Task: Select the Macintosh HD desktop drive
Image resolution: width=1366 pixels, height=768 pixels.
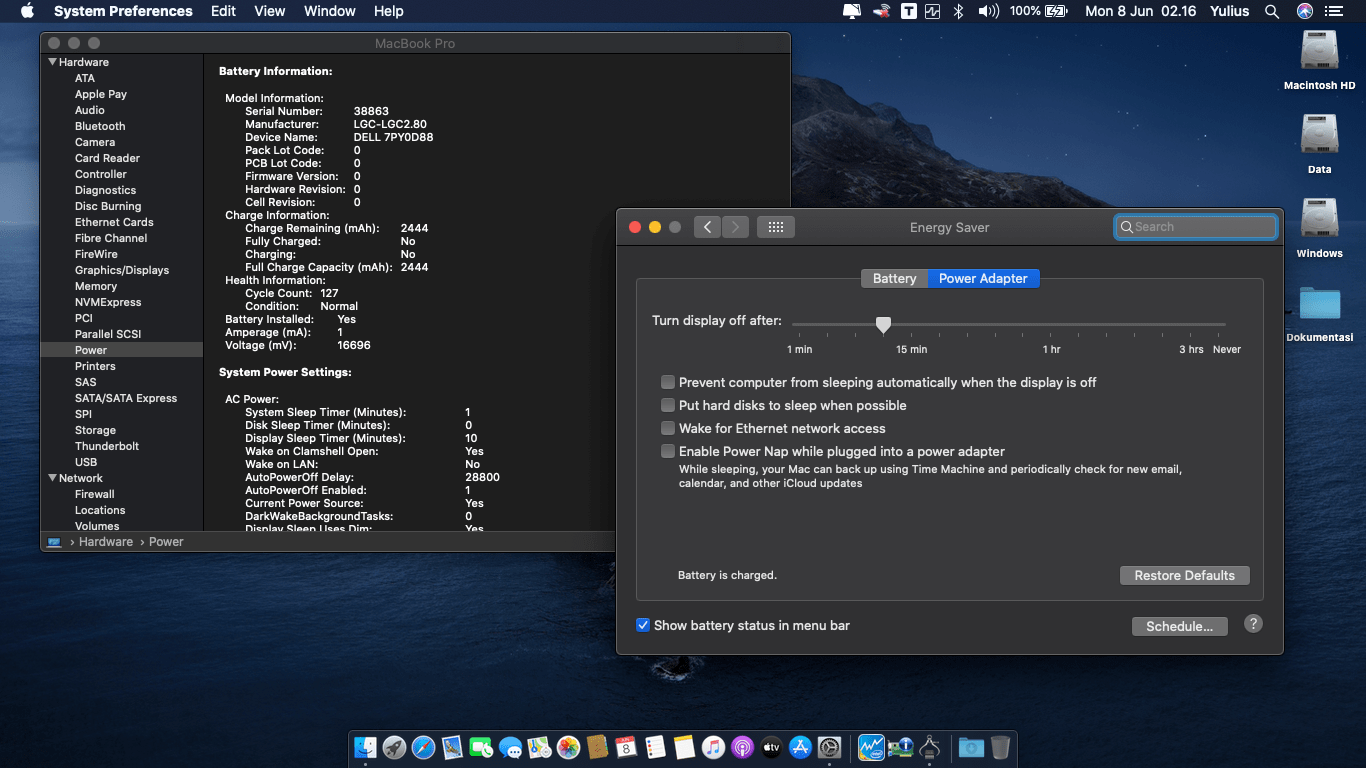Action: tap(1320, 60)
